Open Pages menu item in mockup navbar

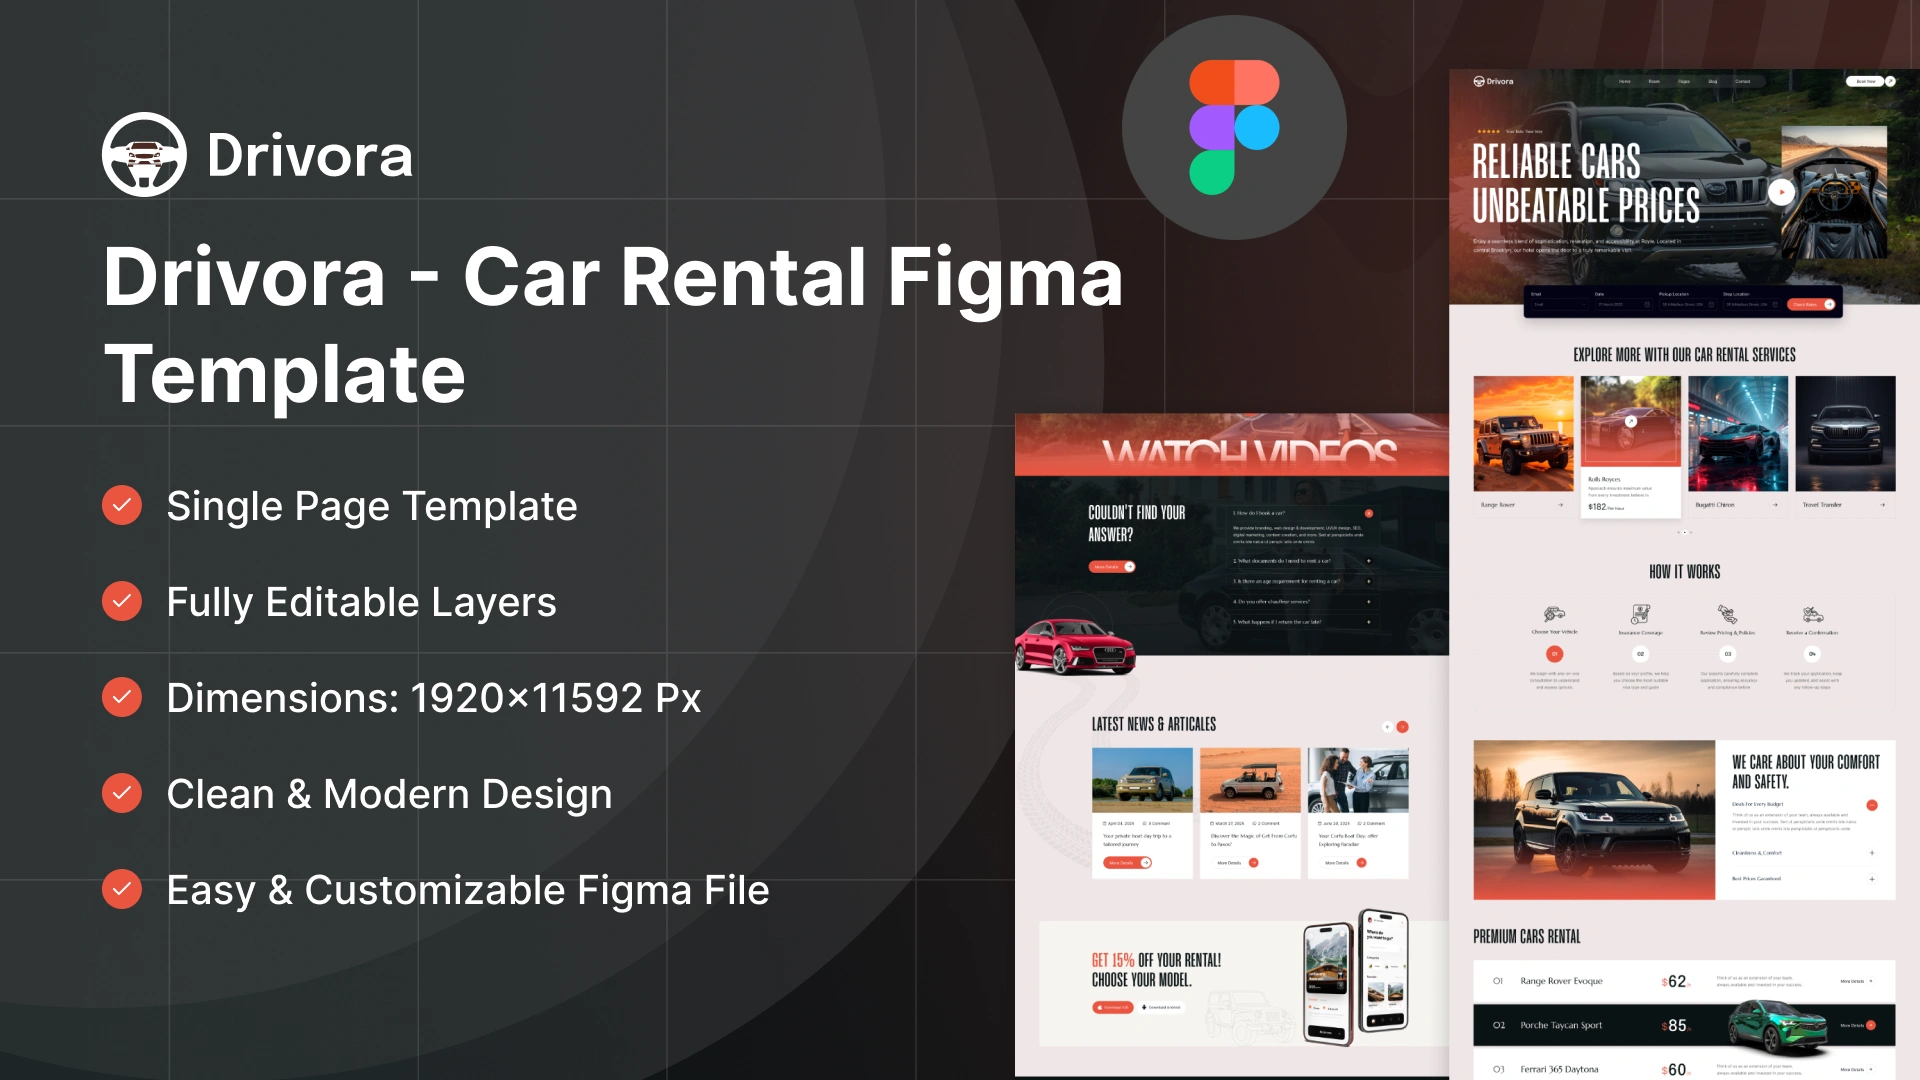[1684, 81]
